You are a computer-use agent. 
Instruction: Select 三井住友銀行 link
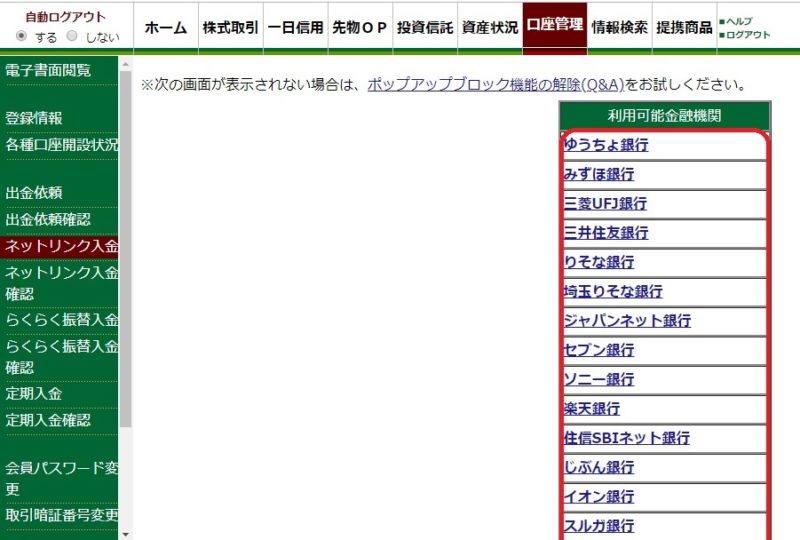click(x=606, y=233)
